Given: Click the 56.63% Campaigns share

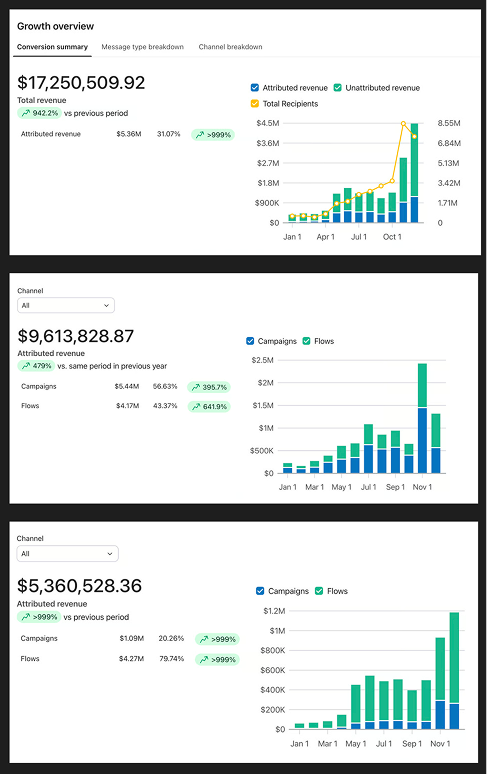Looking at the screenshot, I should (165, 386).
